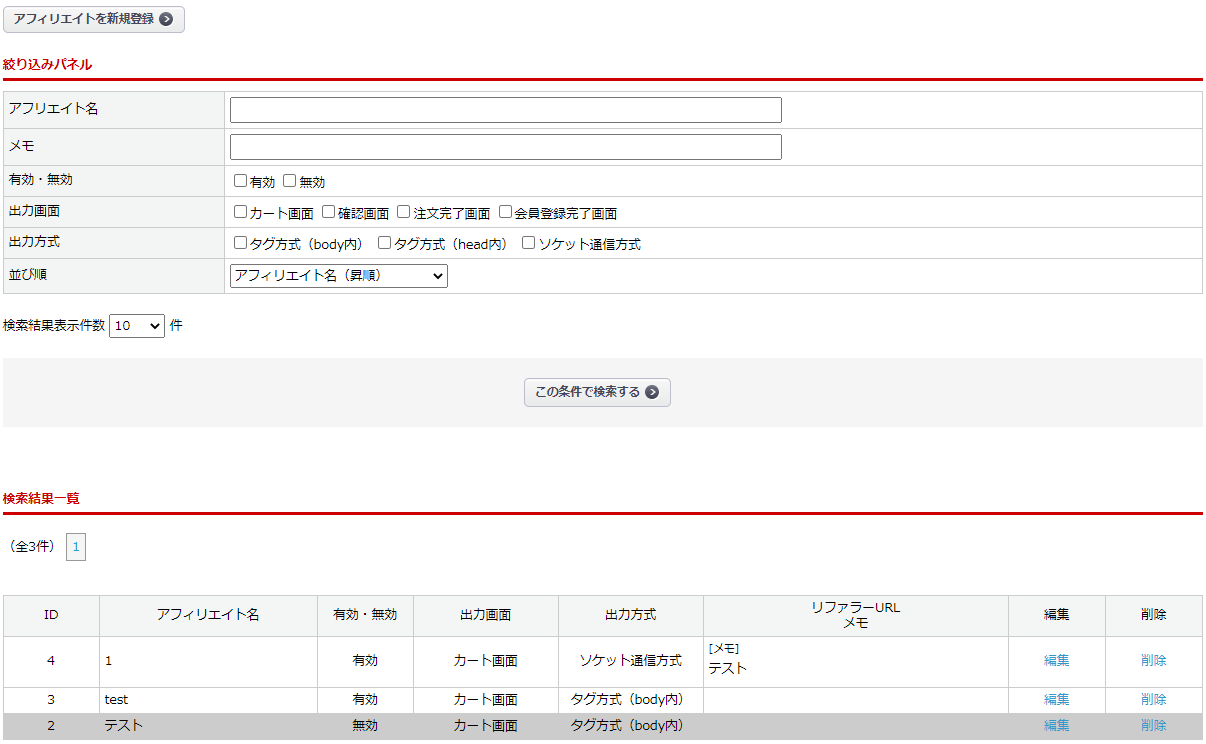Click the この条件で検索する search button

597,392
